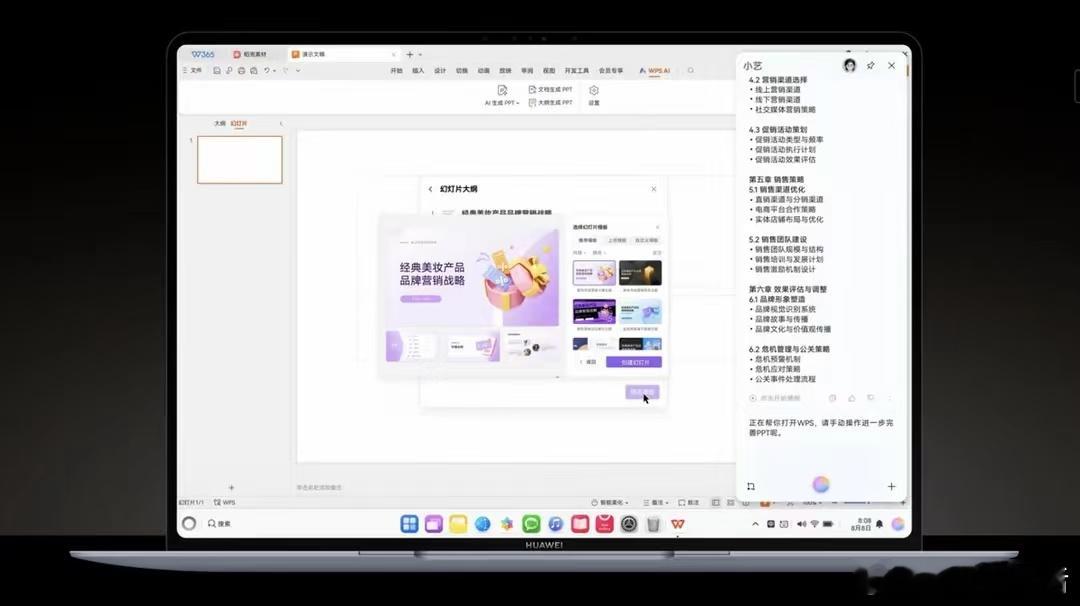Viewport: 1080px width, 606px height.
Task: Open the trash bin in dock
Action: [653, 524]
